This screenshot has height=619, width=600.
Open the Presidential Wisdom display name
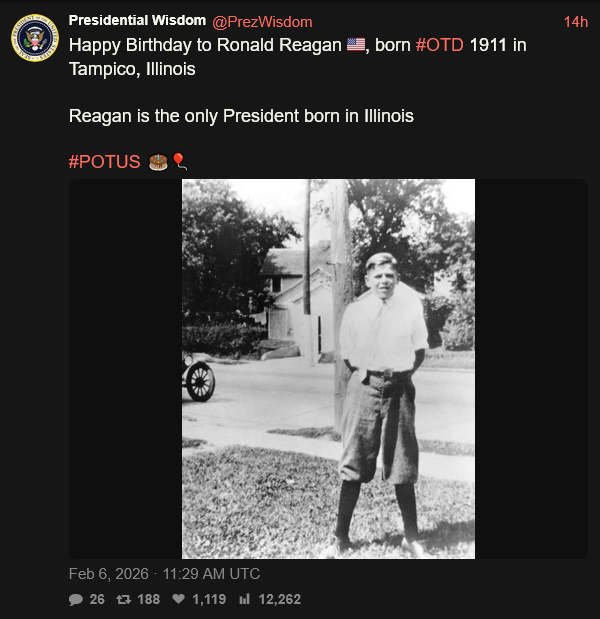pos(137,21)
